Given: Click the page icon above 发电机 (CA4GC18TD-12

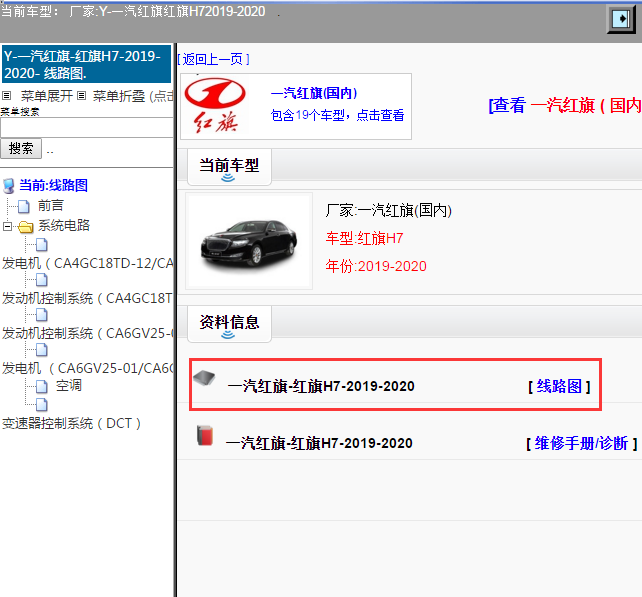Looking at the screenshot, I should [x=42, y=245].
